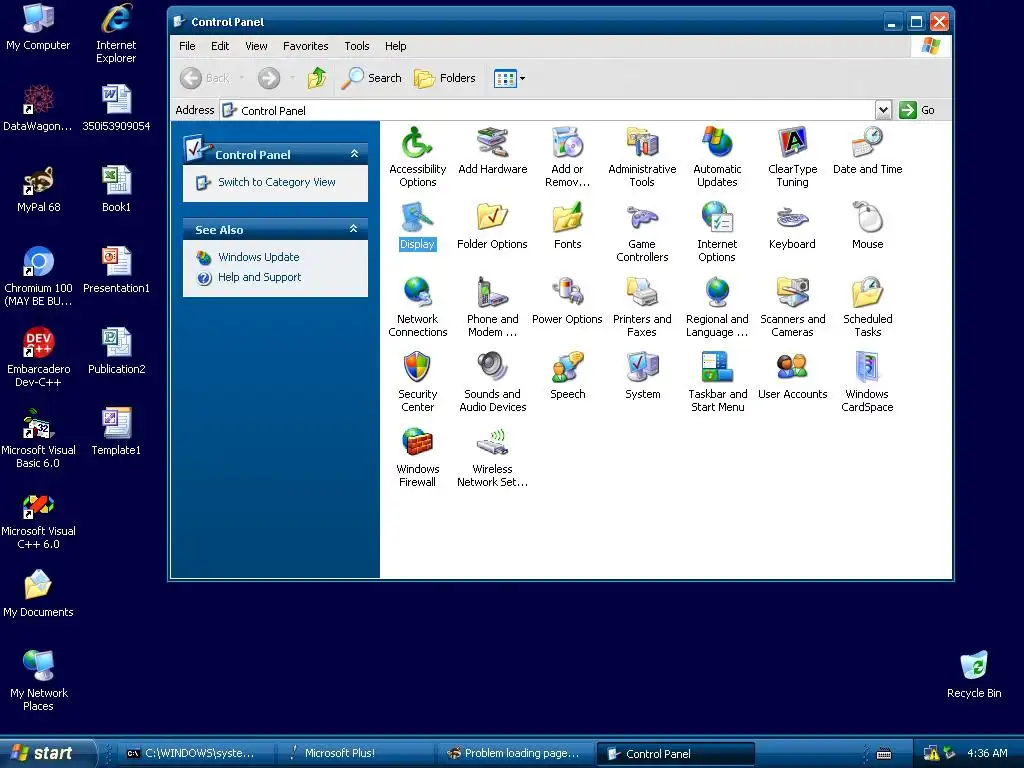Open the Tools menu

point(357,46)
